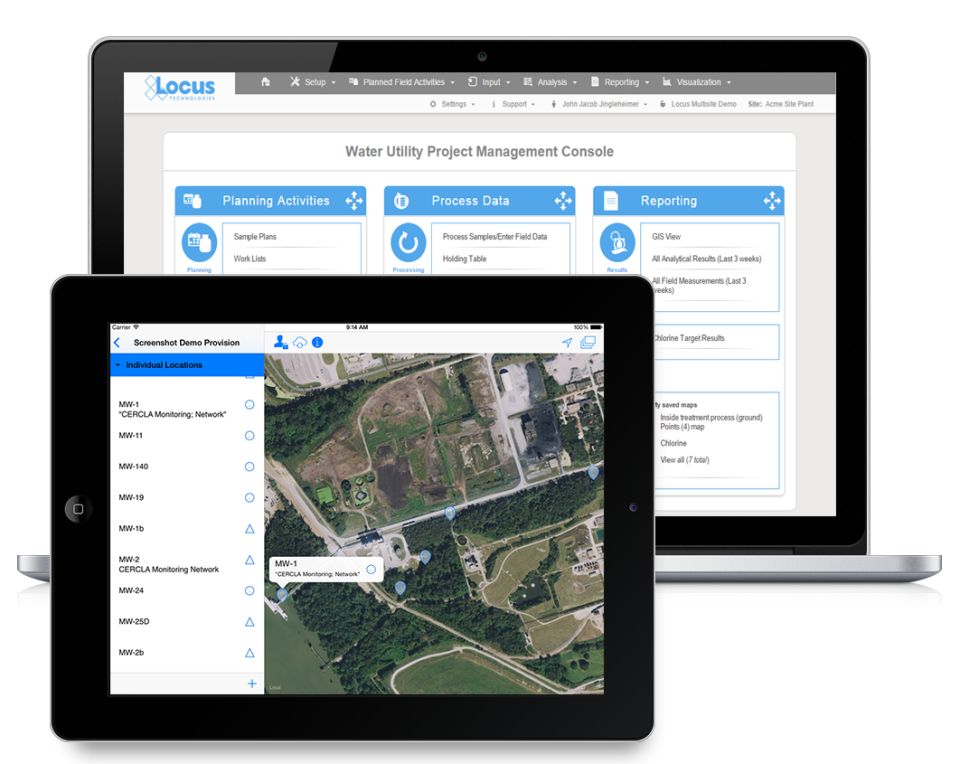
Task: Open Inside treatment process (ground) saved map
Action: (x=711, y=422)
